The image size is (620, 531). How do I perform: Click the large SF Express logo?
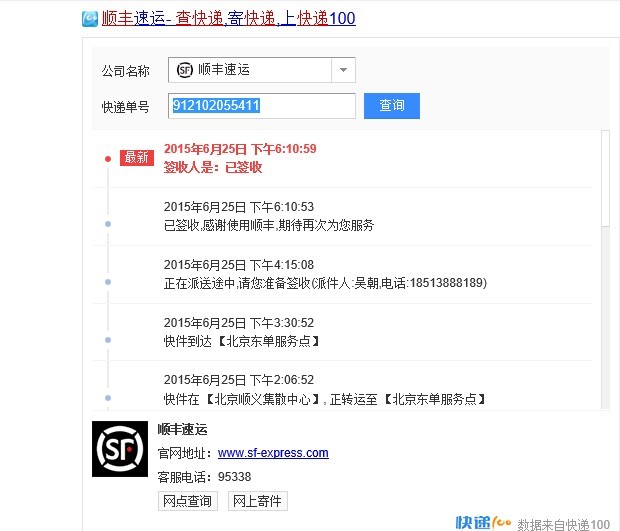click(x=119, y=449)
